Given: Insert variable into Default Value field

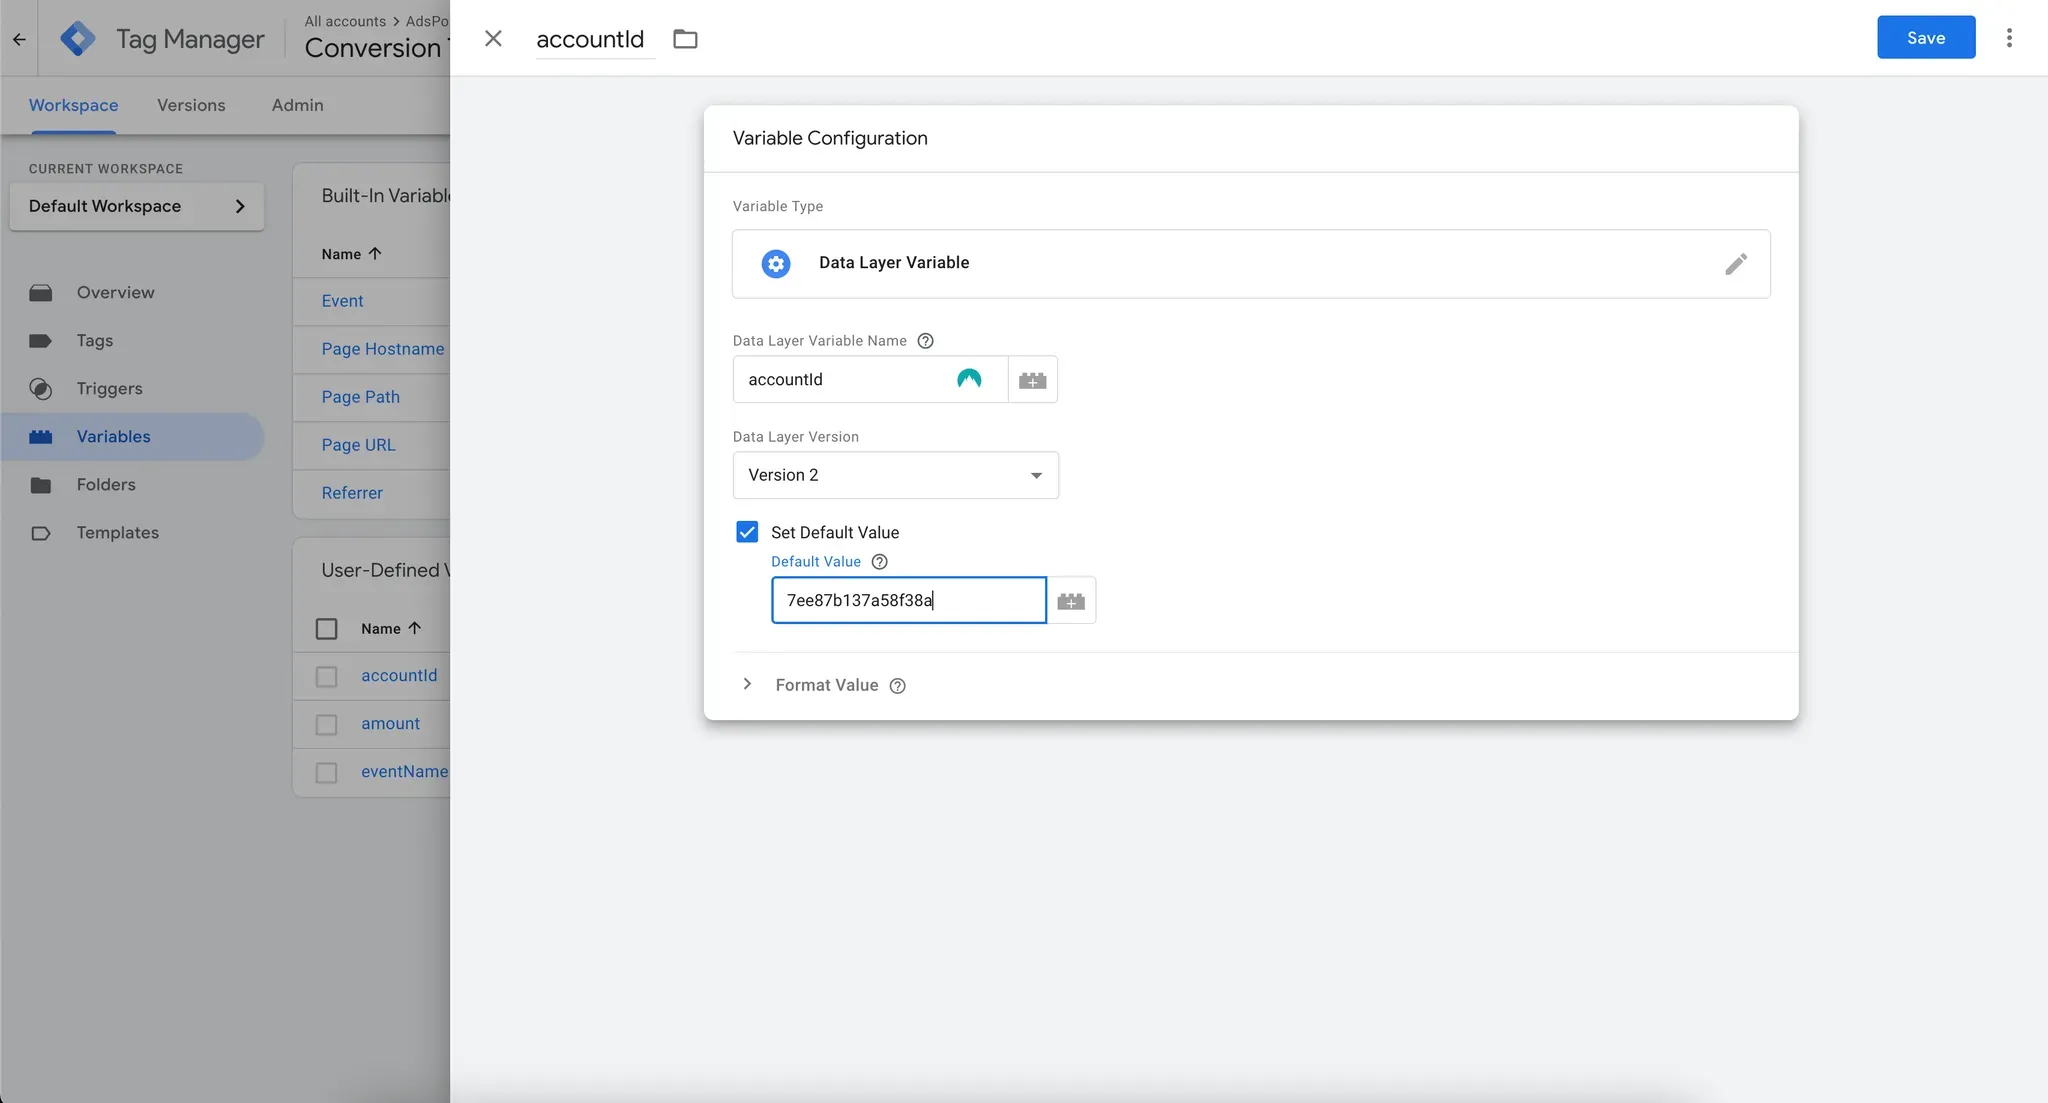Looking at the screenshot, I should tap(1071, 601).
